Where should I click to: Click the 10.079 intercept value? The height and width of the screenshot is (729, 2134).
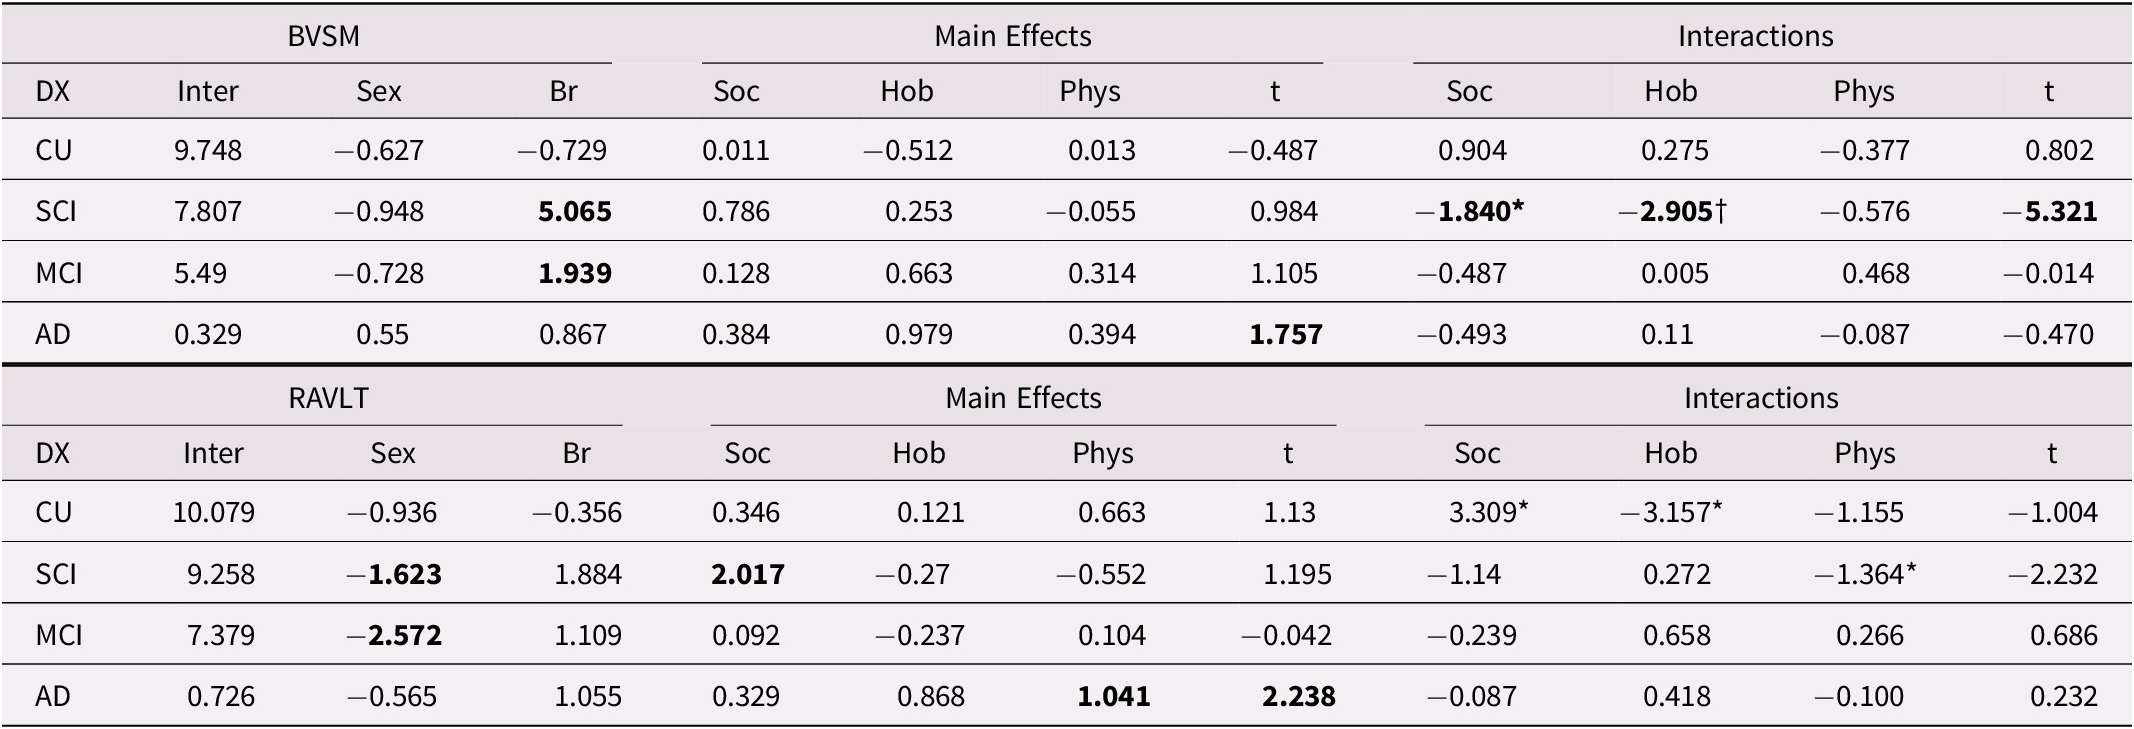(x=213, y=513)
